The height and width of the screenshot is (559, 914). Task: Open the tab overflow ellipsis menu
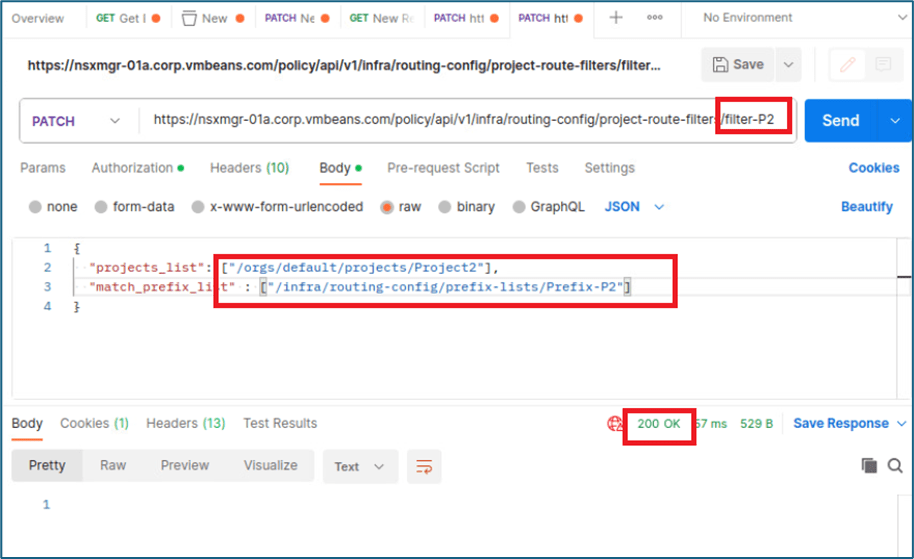(655, 18)
